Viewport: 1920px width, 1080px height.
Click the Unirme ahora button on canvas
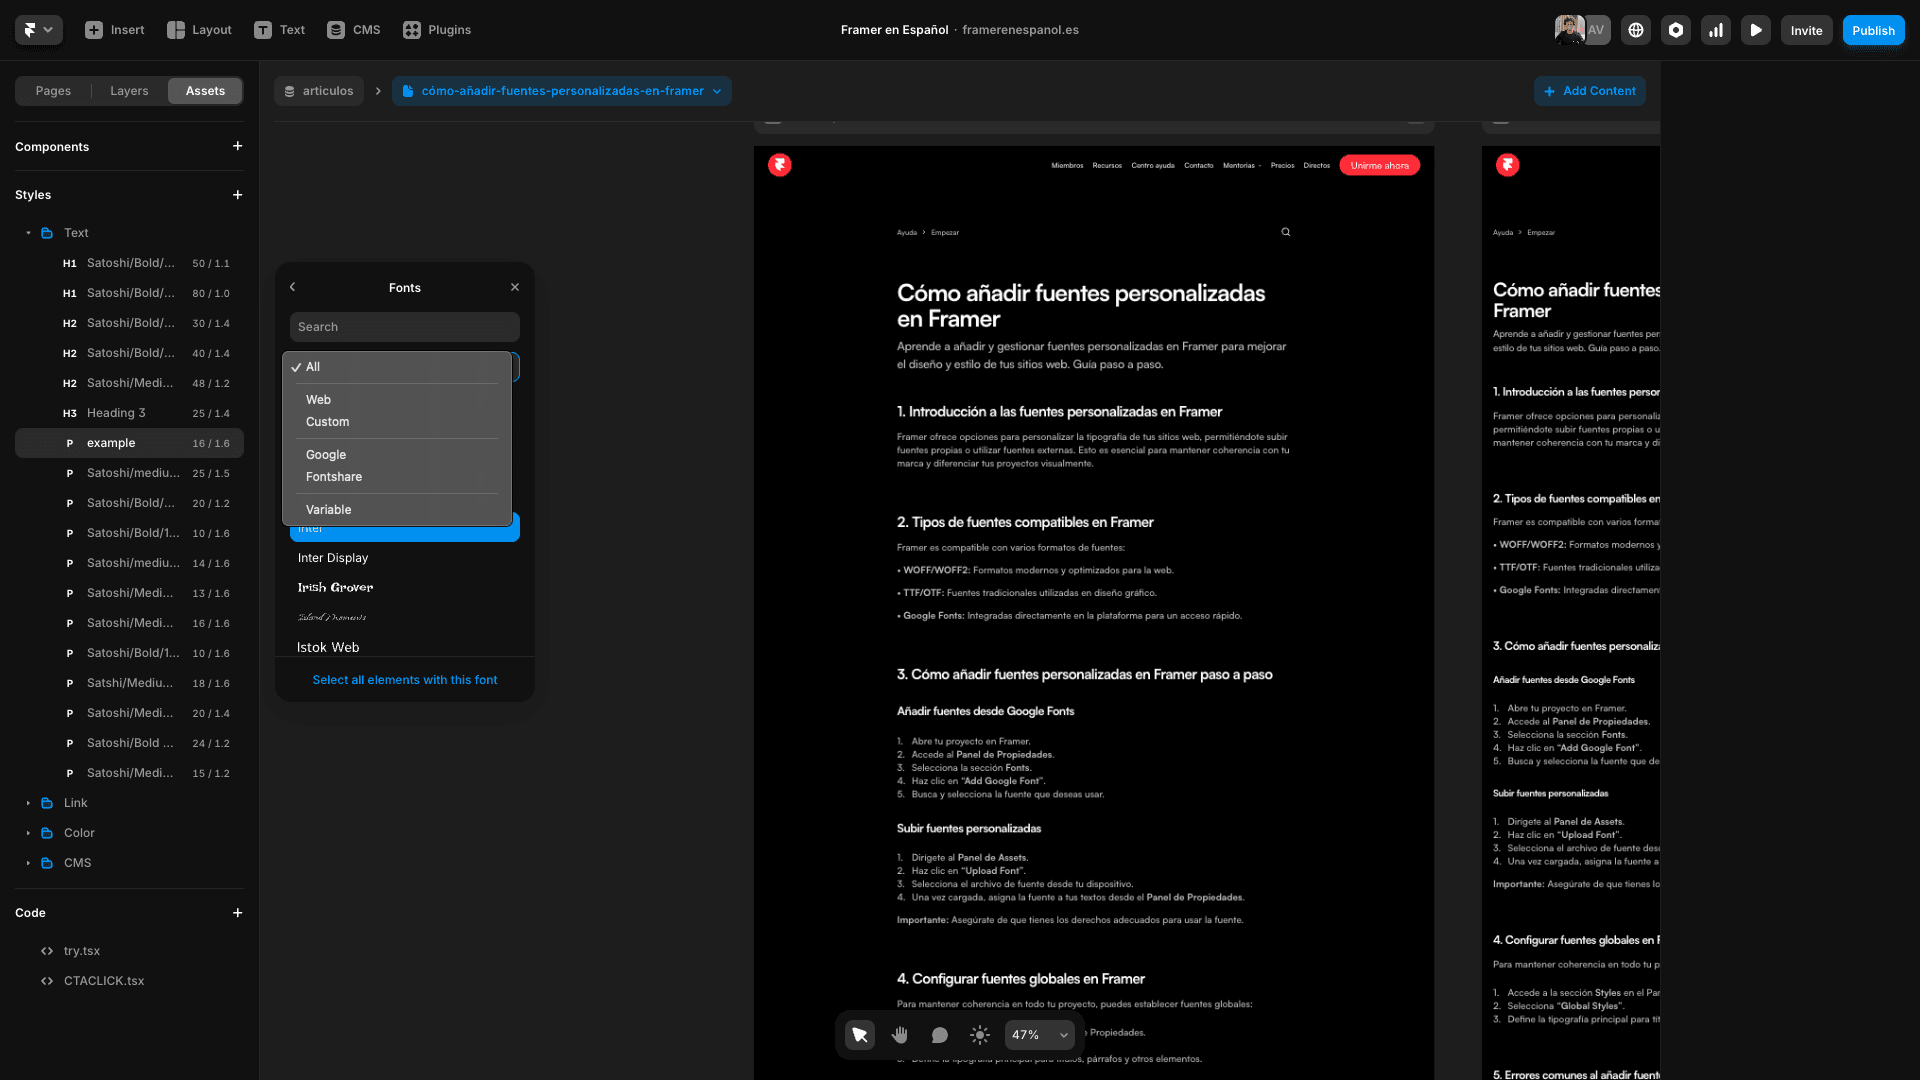[x=1379, y=166]
